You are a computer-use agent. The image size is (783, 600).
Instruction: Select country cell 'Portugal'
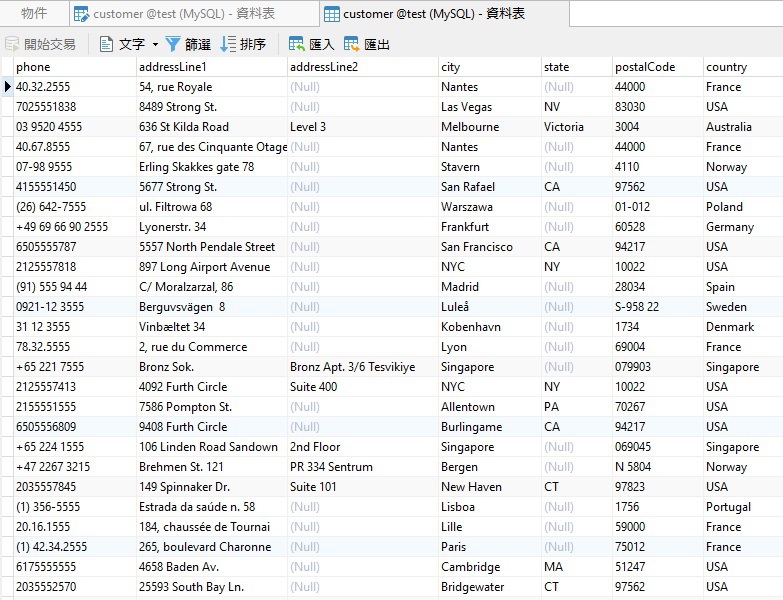pos(743,507)
